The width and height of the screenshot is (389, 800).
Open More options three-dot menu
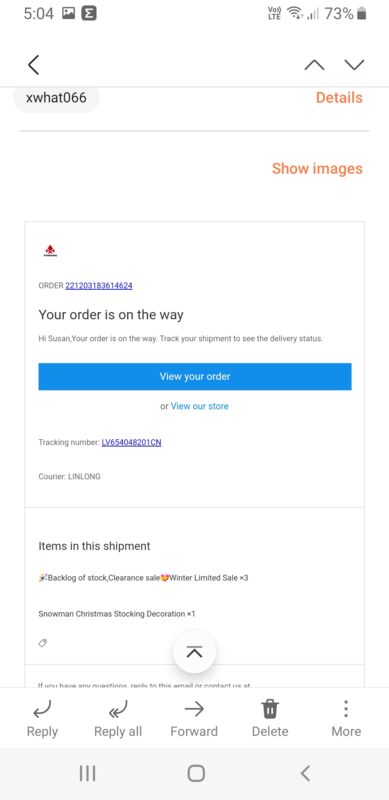346,709
